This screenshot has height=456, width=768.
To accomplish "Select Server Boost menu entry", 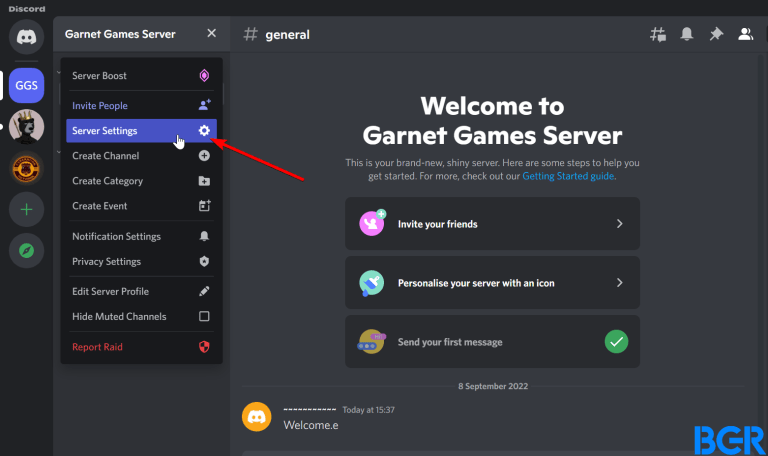I will pos(141,75).
